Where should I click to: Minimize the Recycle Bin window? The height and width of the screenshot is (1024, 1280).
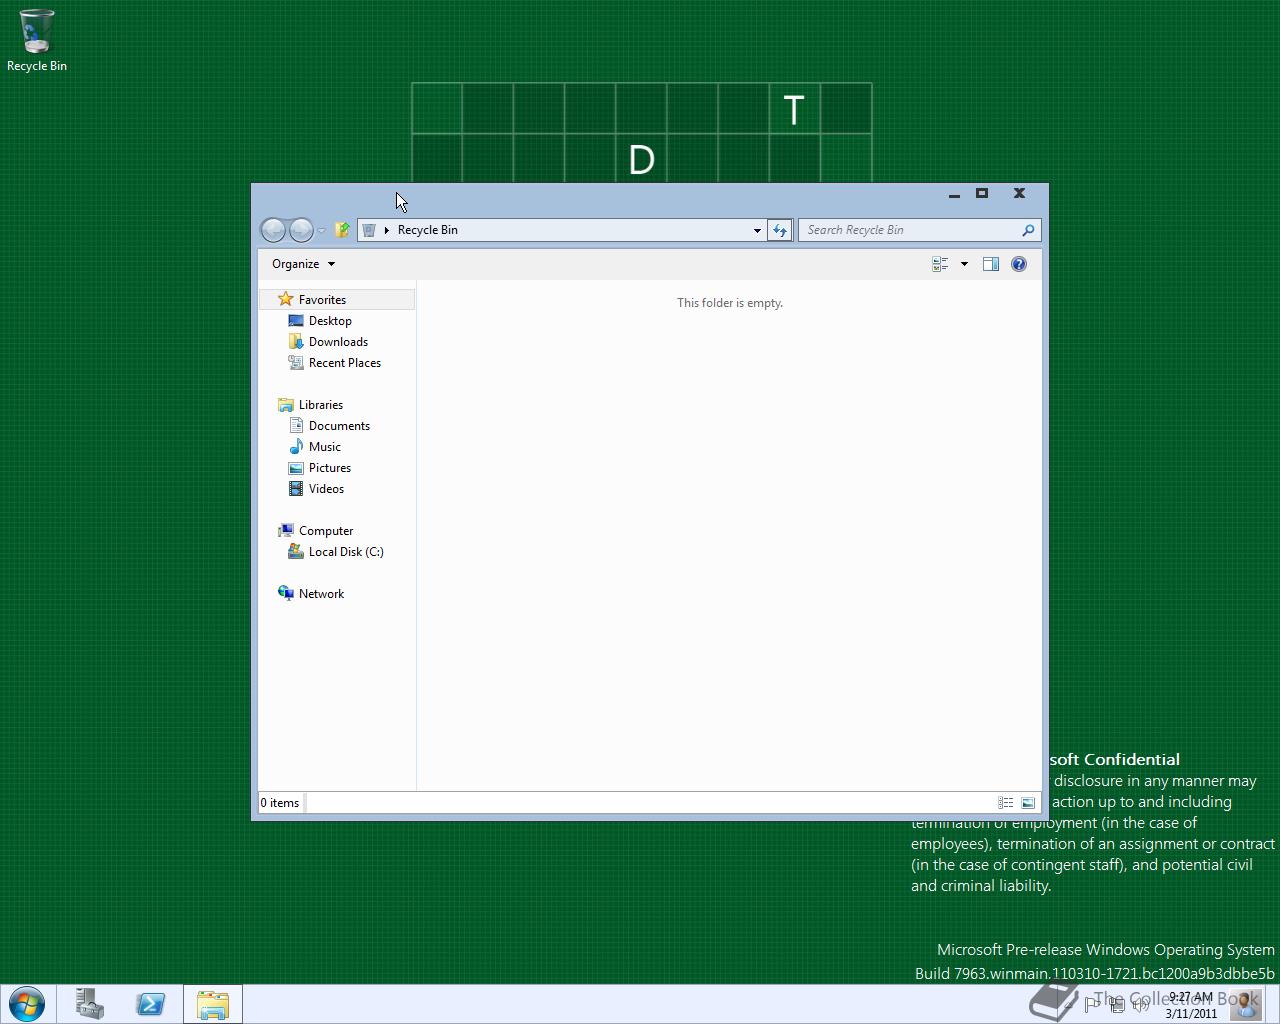pyautogui.click(x=954, y=194)
